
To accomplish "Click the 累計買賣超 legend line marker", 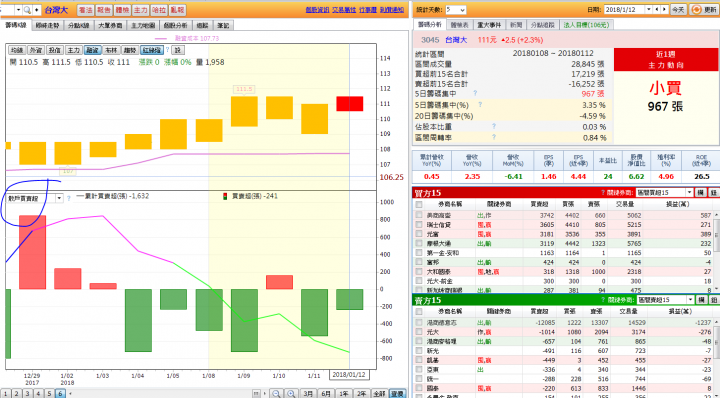I will click(x=80, y=196).
